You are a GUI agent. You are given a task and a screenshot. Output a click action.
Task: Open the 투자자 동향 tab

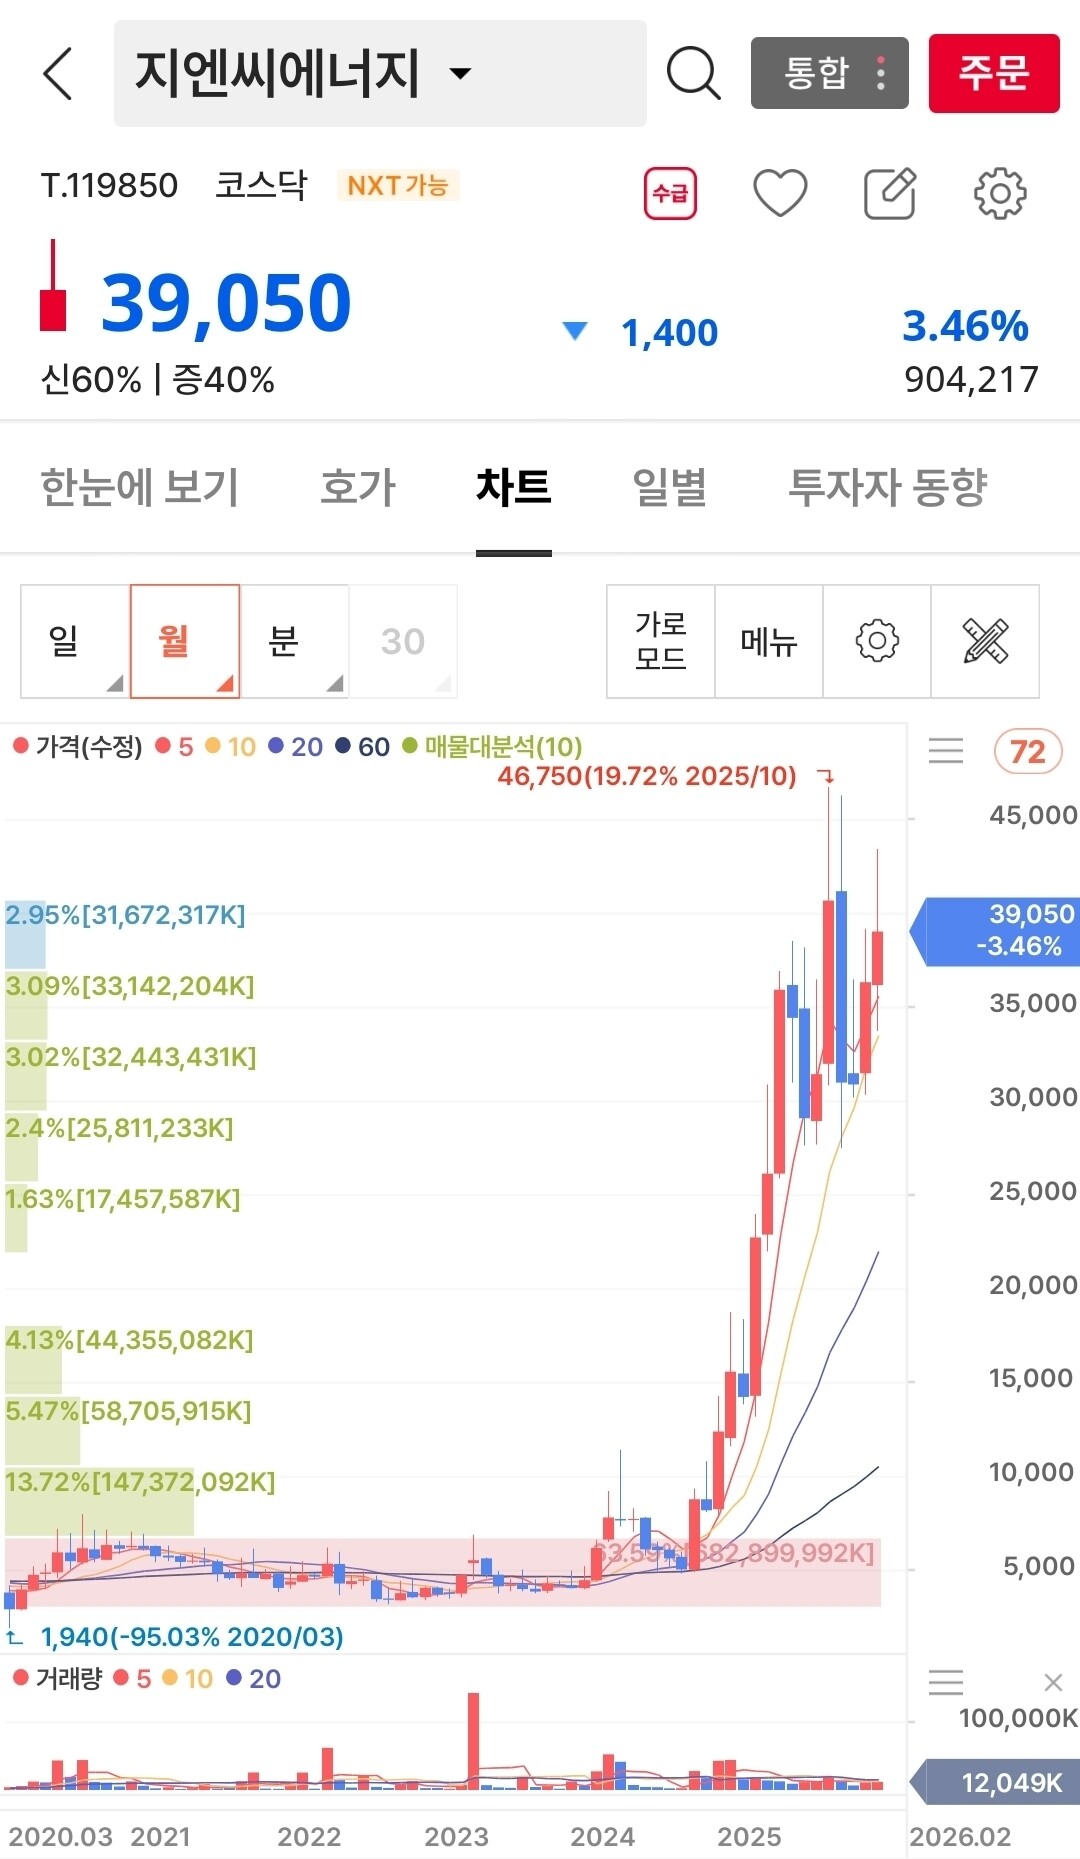pos(887,487)
